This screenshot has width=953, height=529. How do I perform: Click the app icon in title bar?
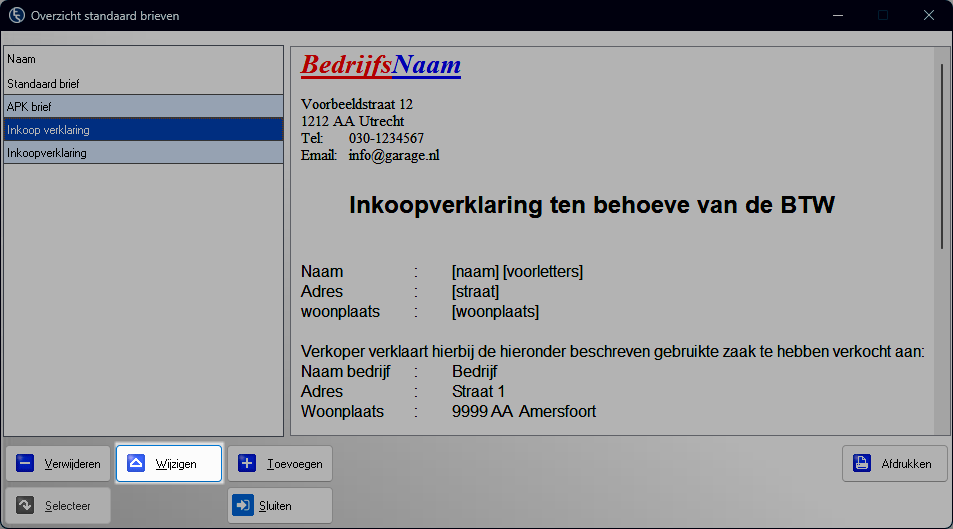16,16
